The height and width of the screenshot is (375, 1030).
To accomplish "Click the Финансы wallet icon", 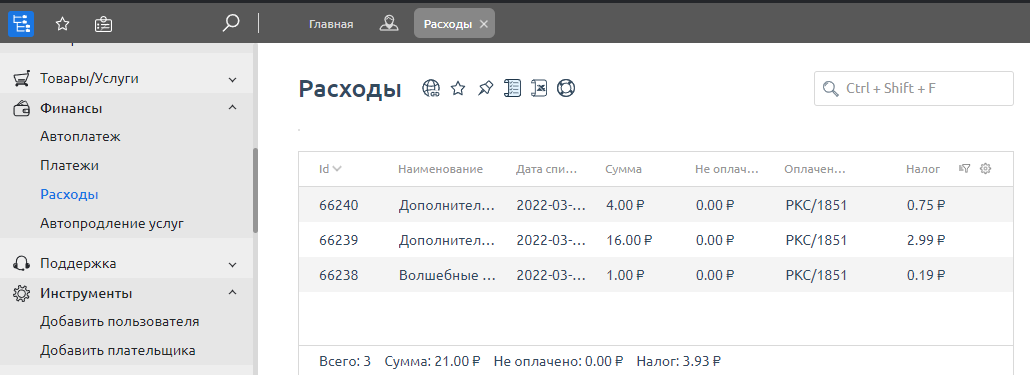I will point(22,108).
